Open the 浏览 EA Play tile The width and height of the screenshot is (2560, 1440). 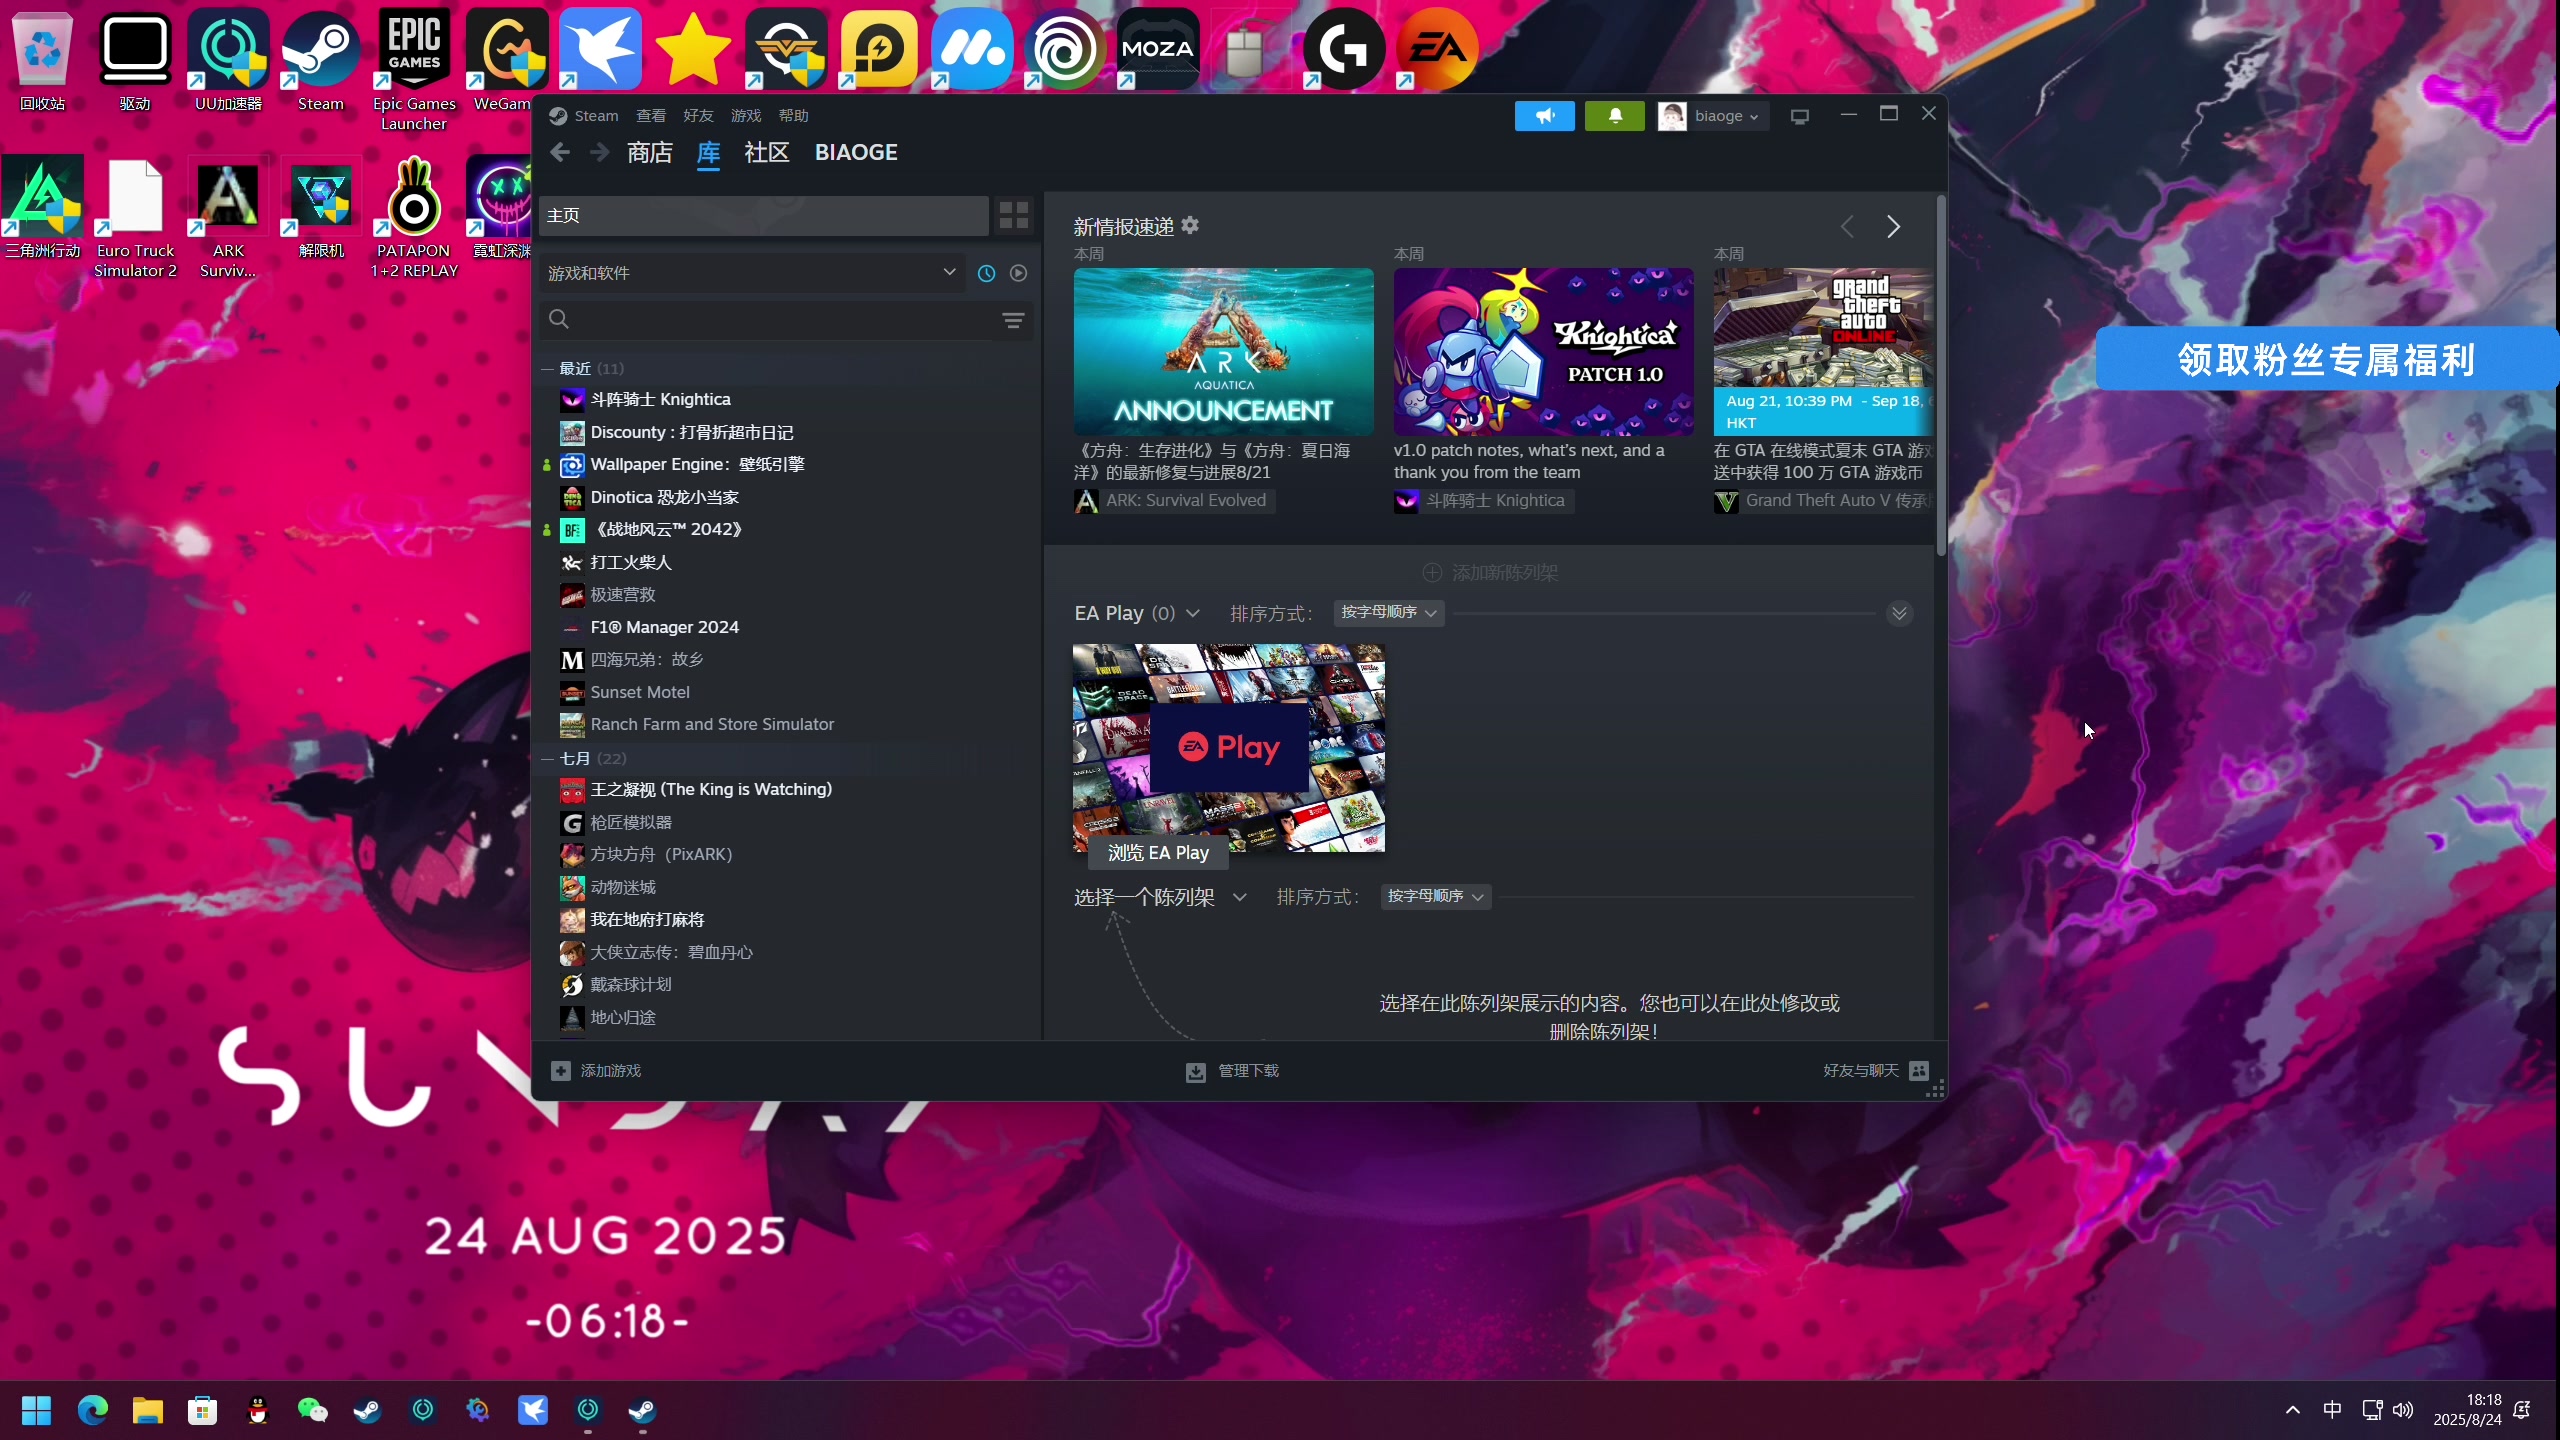click(1228, 748)
